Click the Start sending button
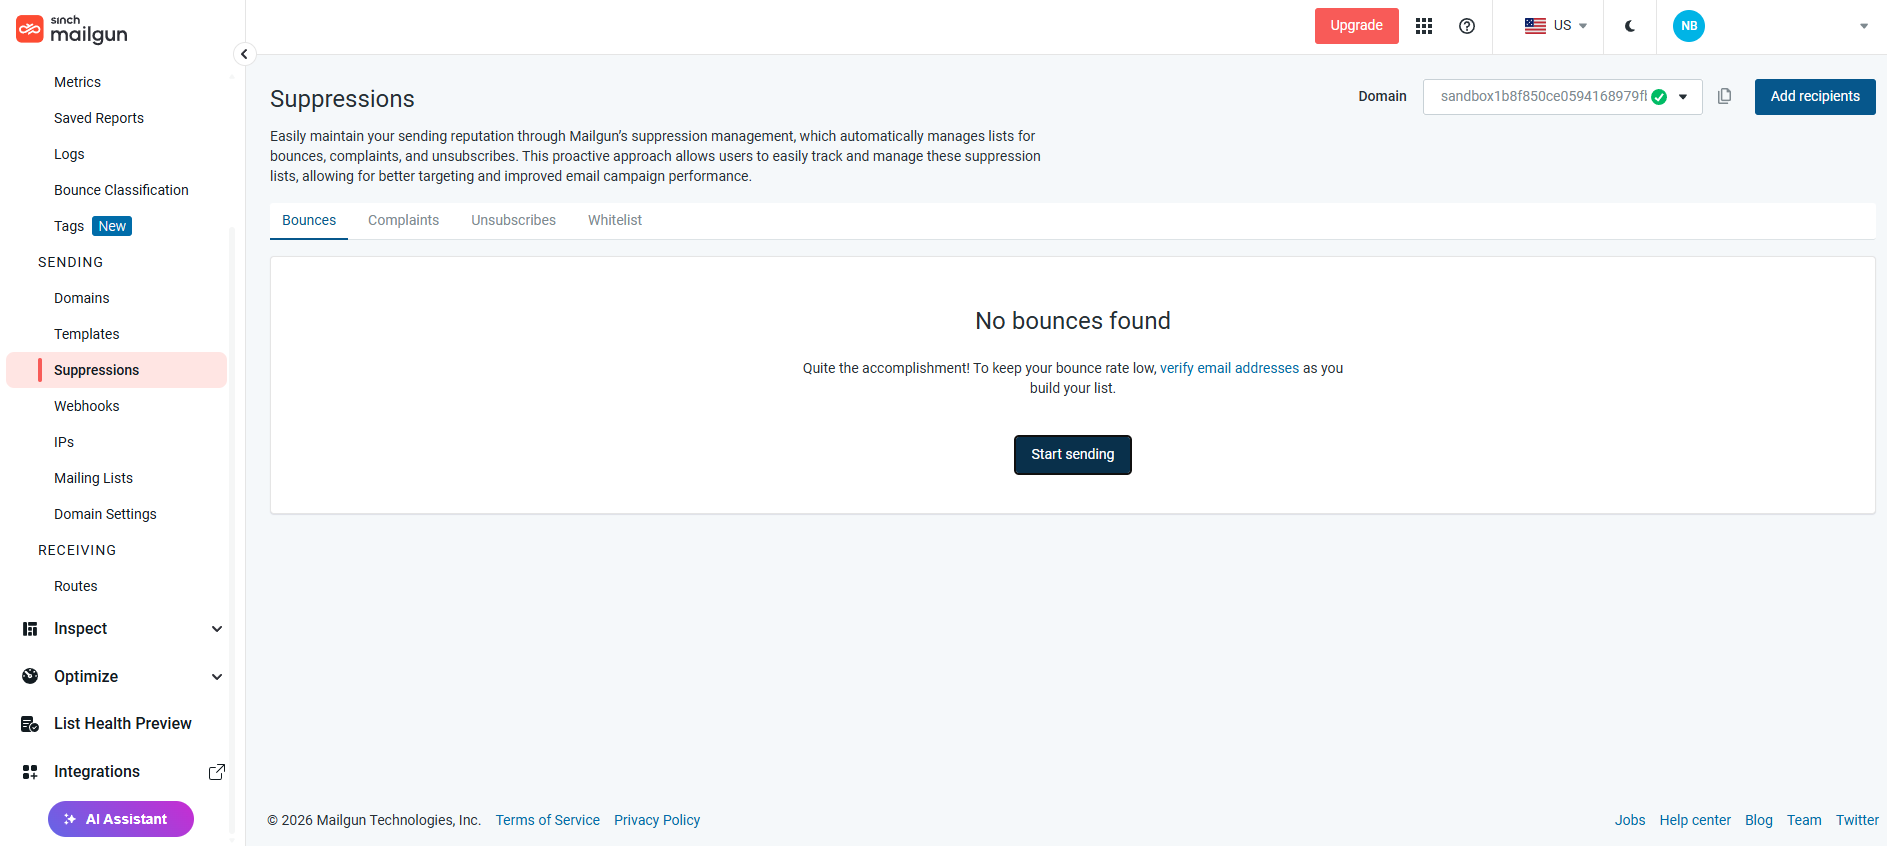 coord(1073,455)
